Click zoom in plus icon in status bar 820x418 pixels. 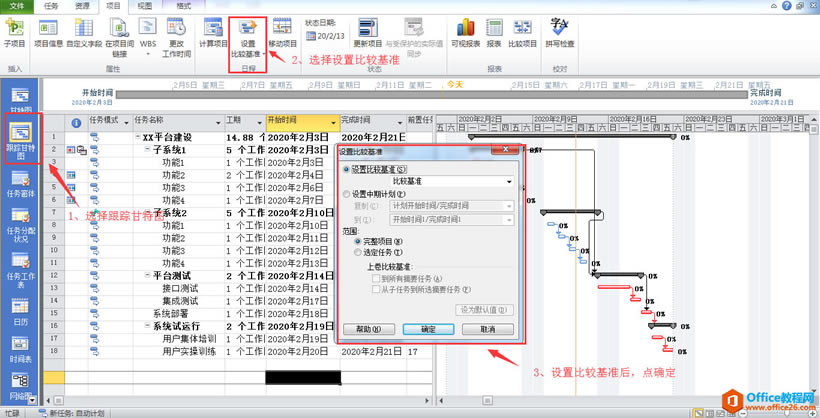click(x=812, y=413)
